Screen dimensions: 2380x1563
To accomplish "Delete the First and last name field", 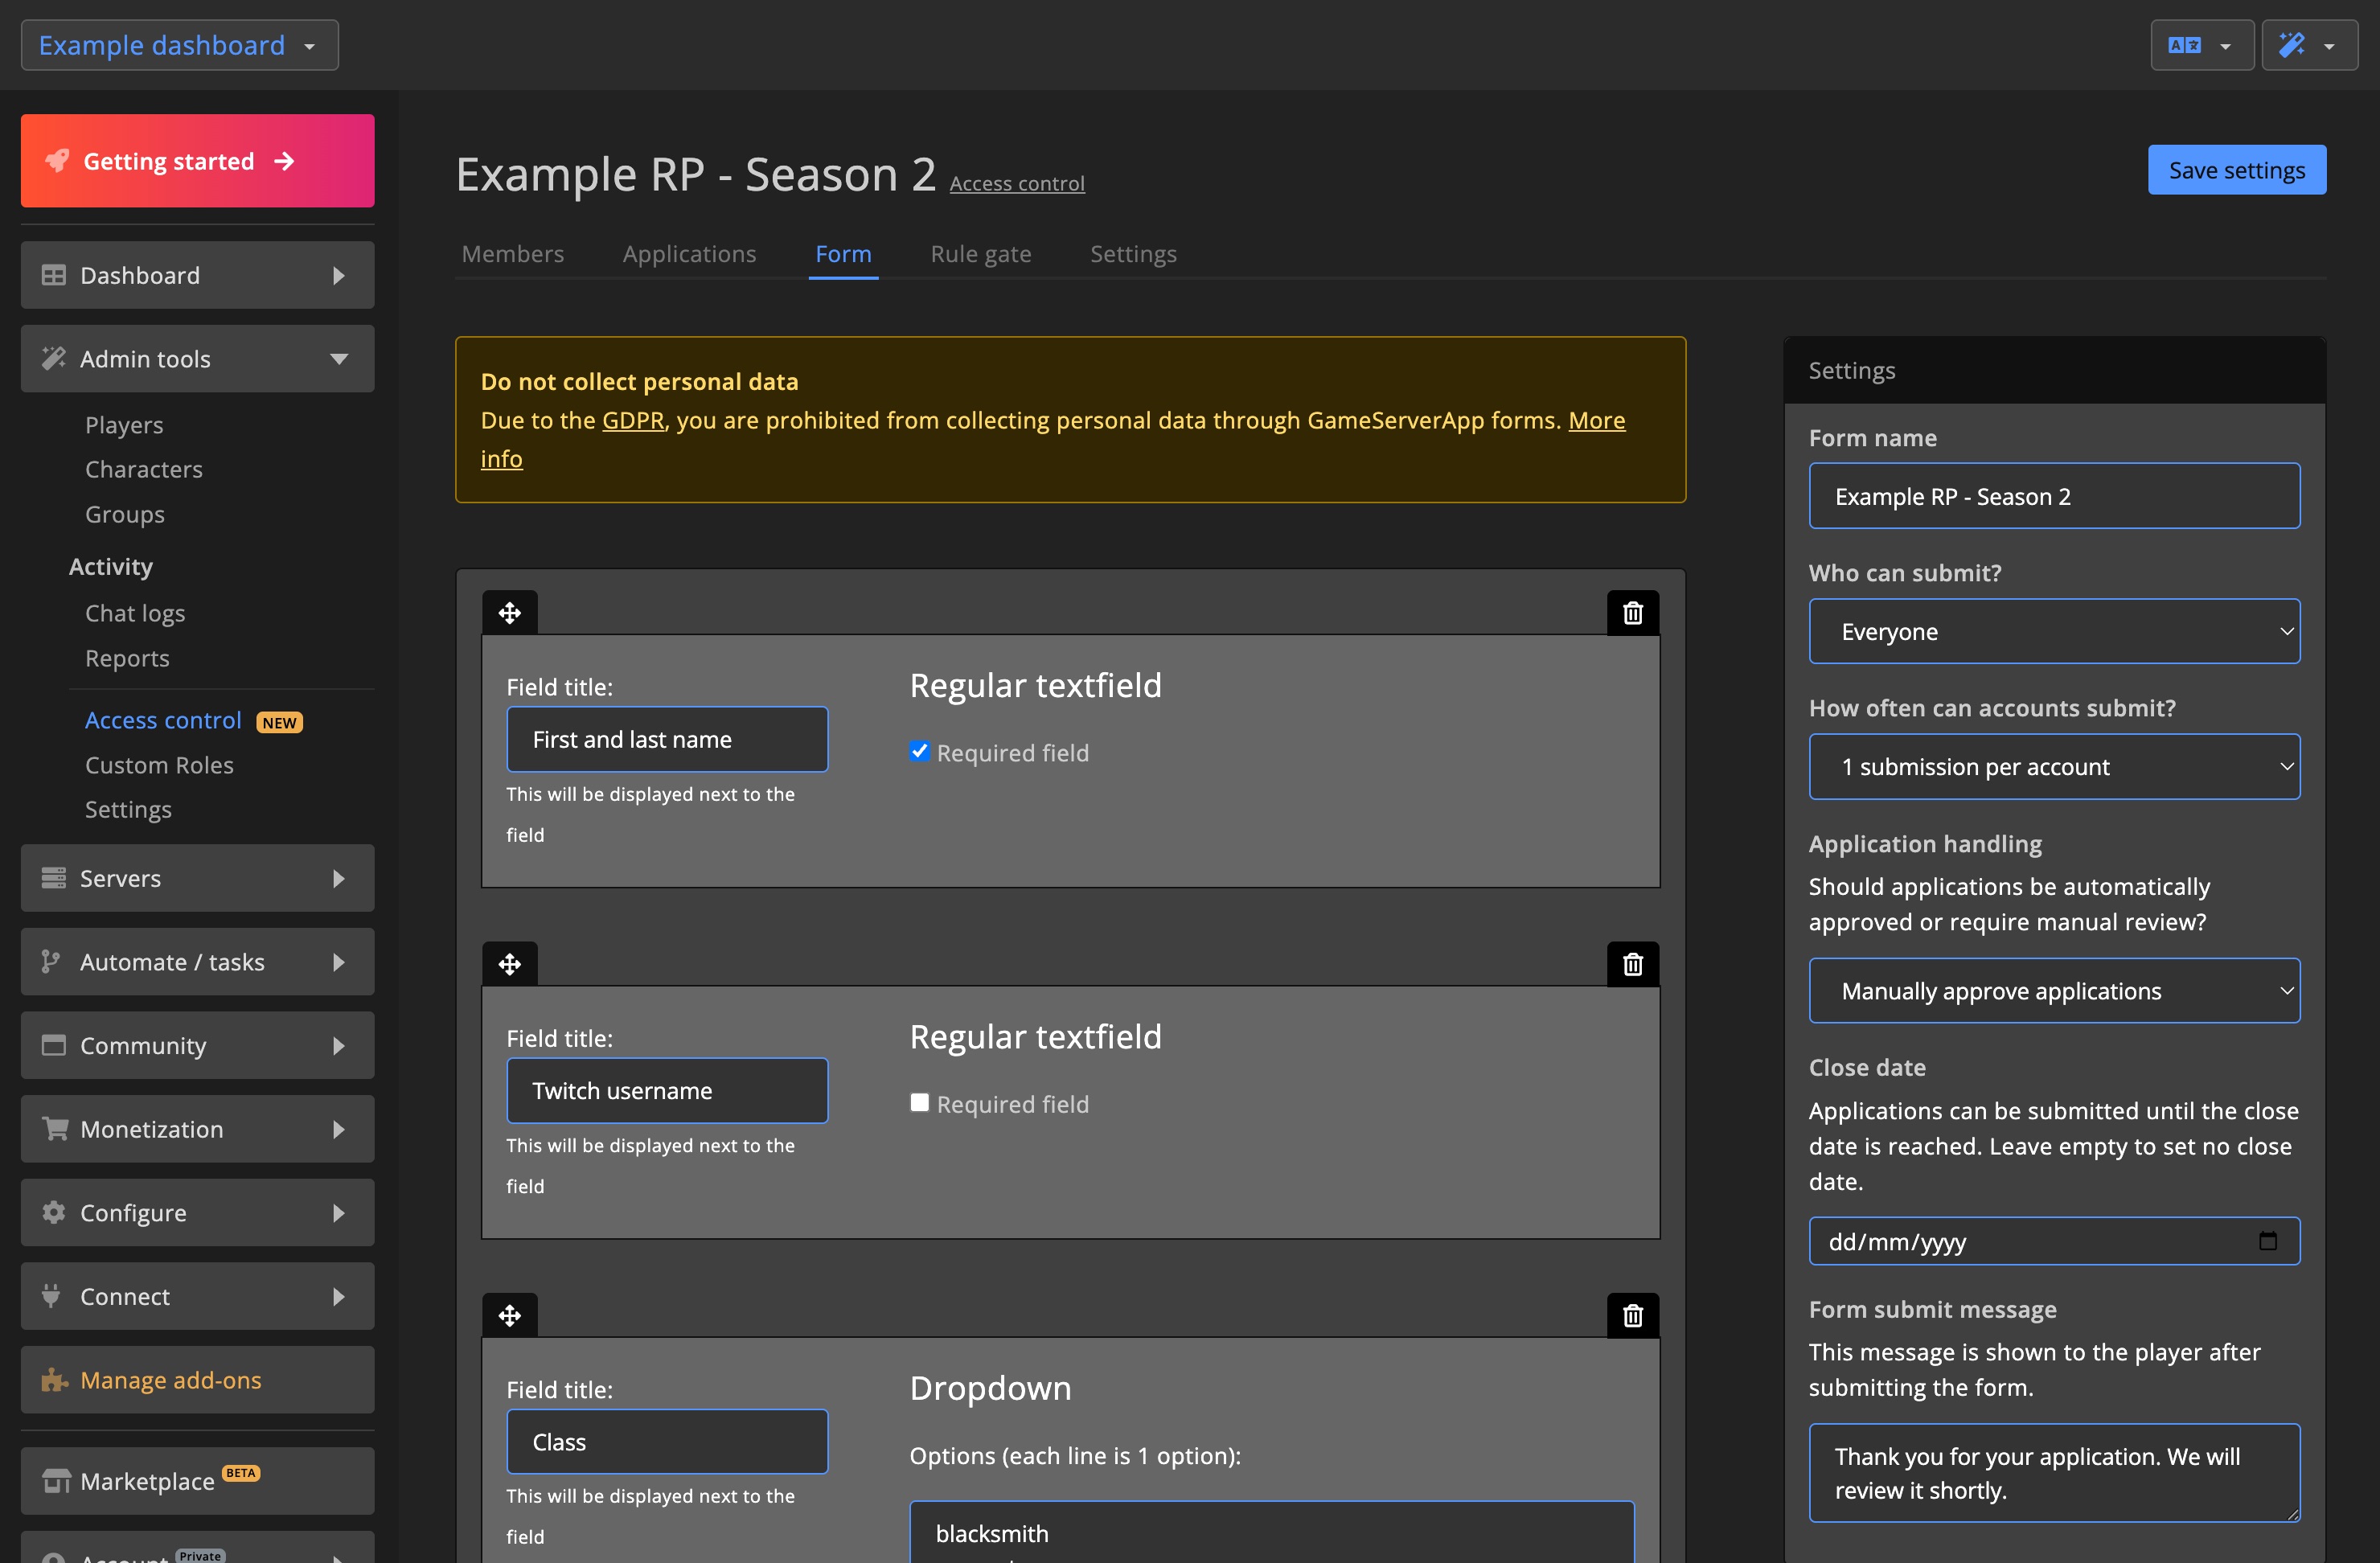I will click(x=1632, y=612).
